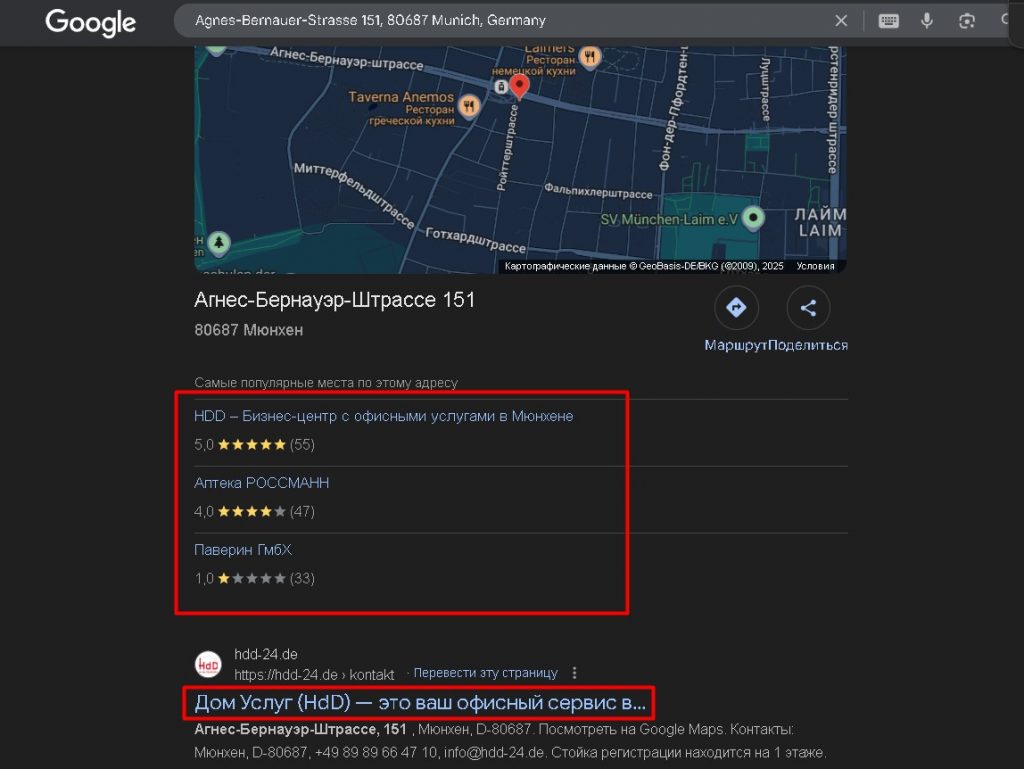This screenshot has width=1024, height=769.
Task: Click the SV München-Laim e.V label
Action: (x=669, y=219)
